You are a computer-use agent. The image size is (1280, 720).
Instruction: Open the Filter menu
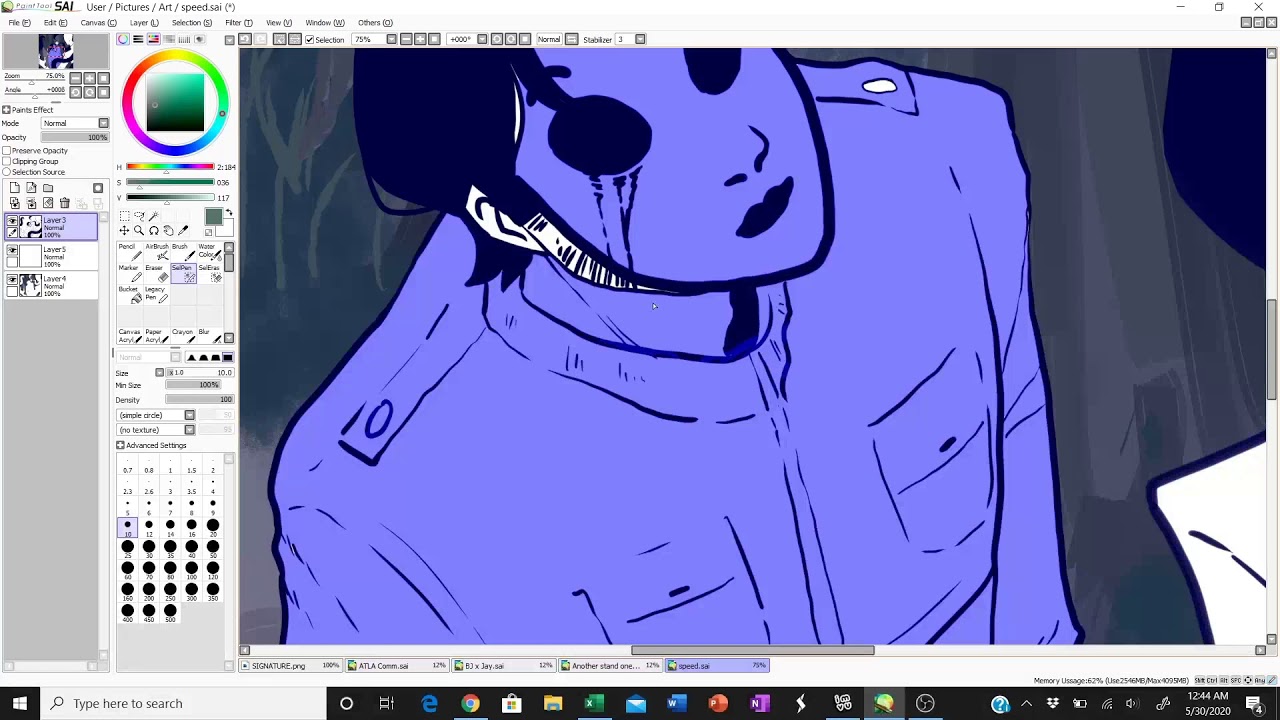click(x=238, y=22)
